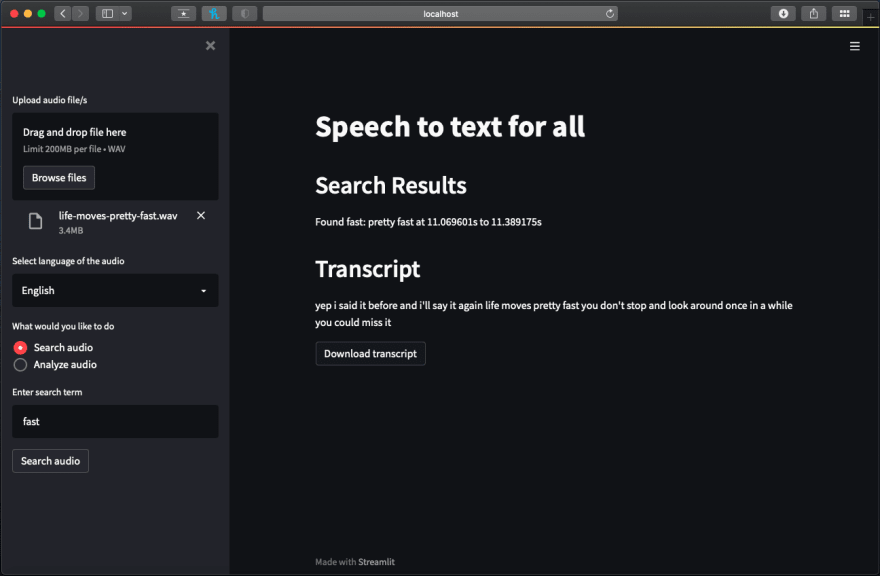Click the 'Select language of the audio' label

(68, 261)
